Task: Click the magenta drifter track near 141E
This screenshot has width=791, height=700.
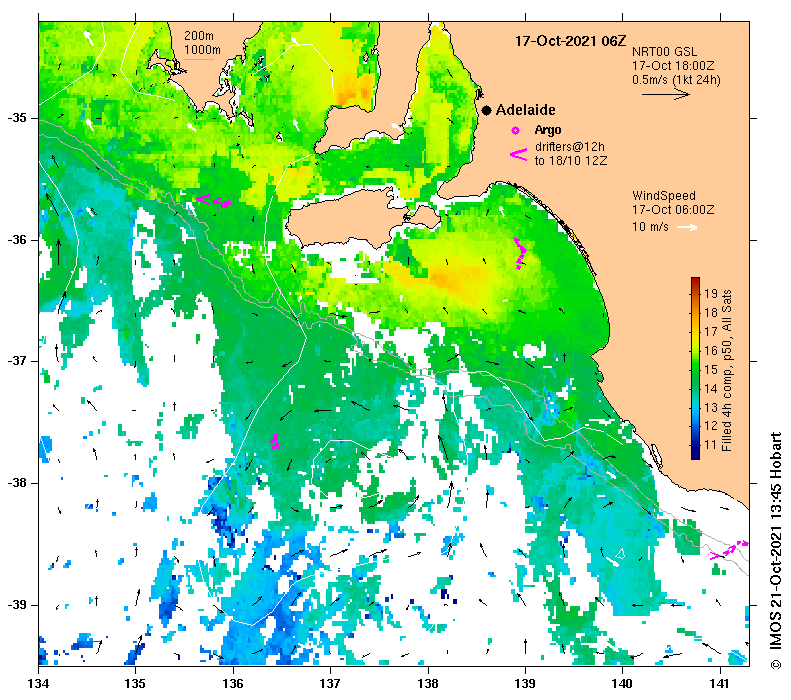Action: [729, 550]
